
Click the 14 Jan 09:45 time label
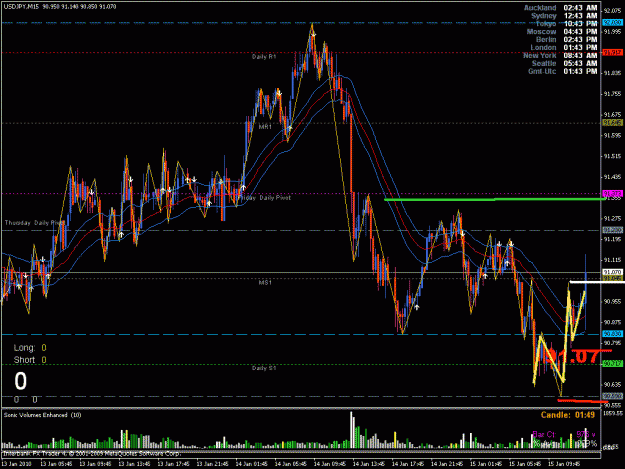click(x=330, y=464)
